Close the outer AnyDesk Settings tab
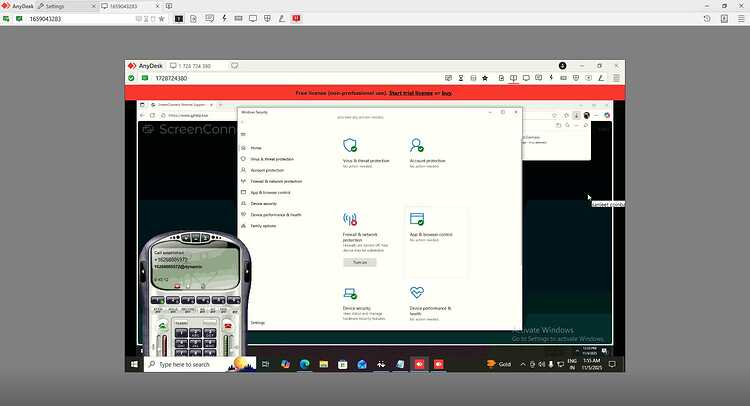This screenshot has width=750, height=406. [93, 6]
